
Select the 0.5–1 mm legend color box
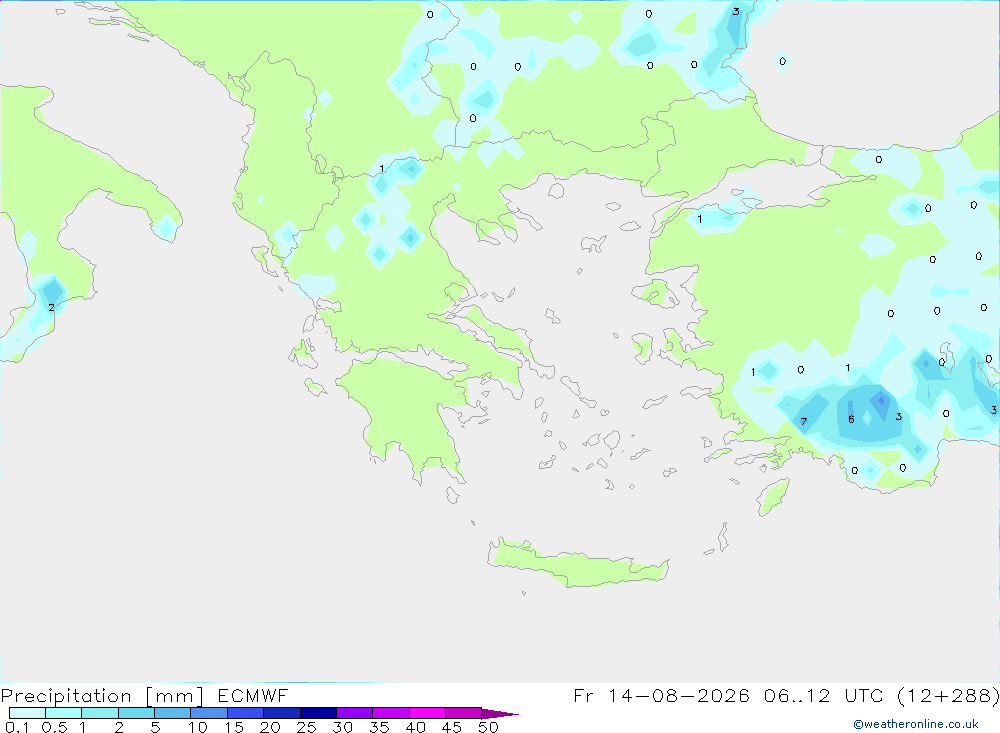pyautogui.click(x=64, y=713)
